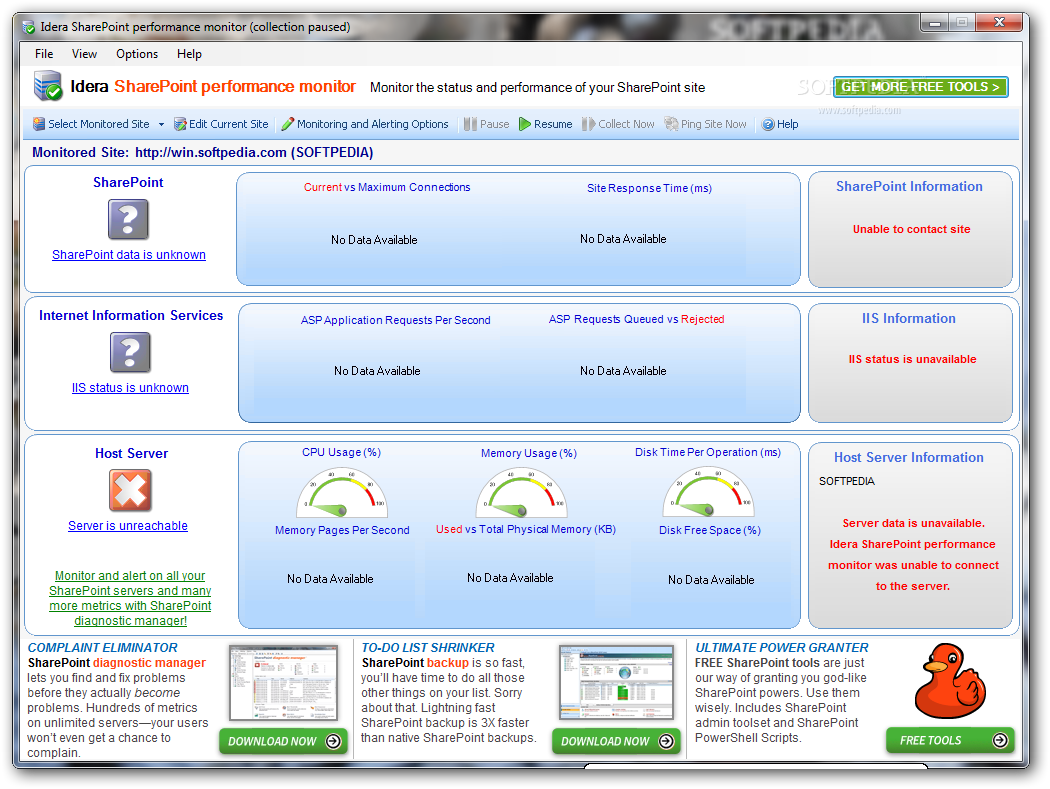Click GET MORE FREE TOOLS button
Viewport: 1050px width, 789px height.
(x=921, y=86)
